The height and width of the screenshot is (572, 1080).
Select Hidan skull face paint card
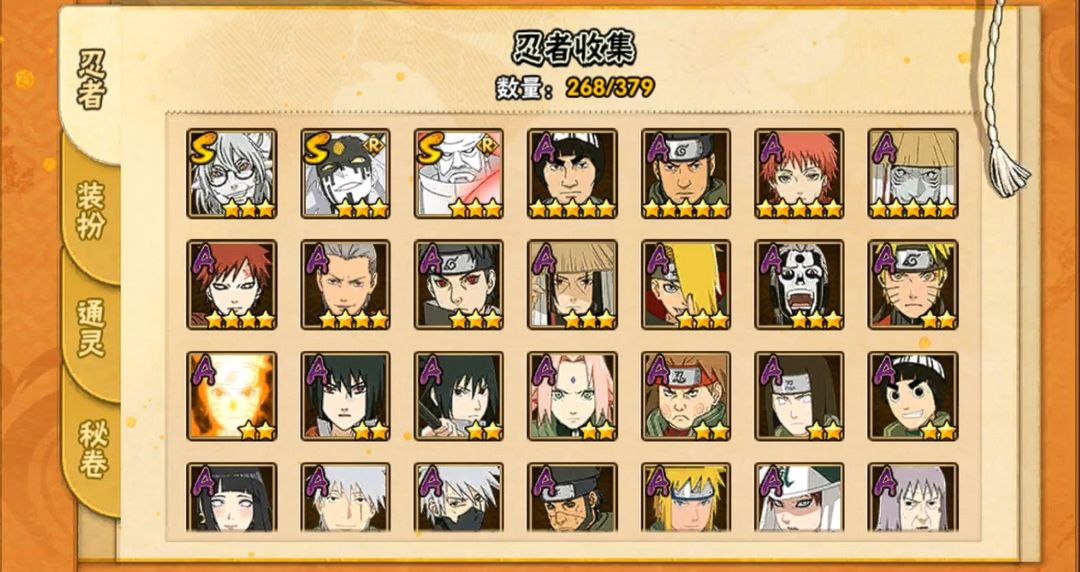coord(799,285)
